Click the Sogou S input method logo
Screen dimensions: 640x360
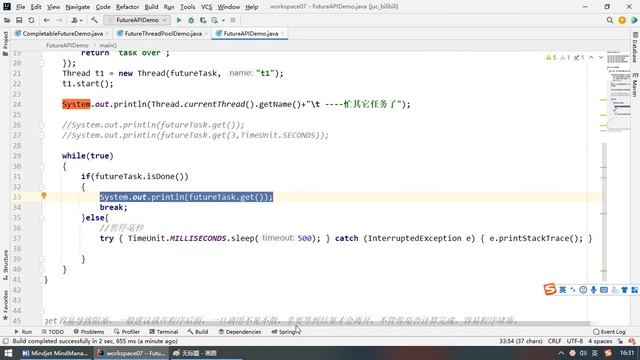[x=550, y=289]
